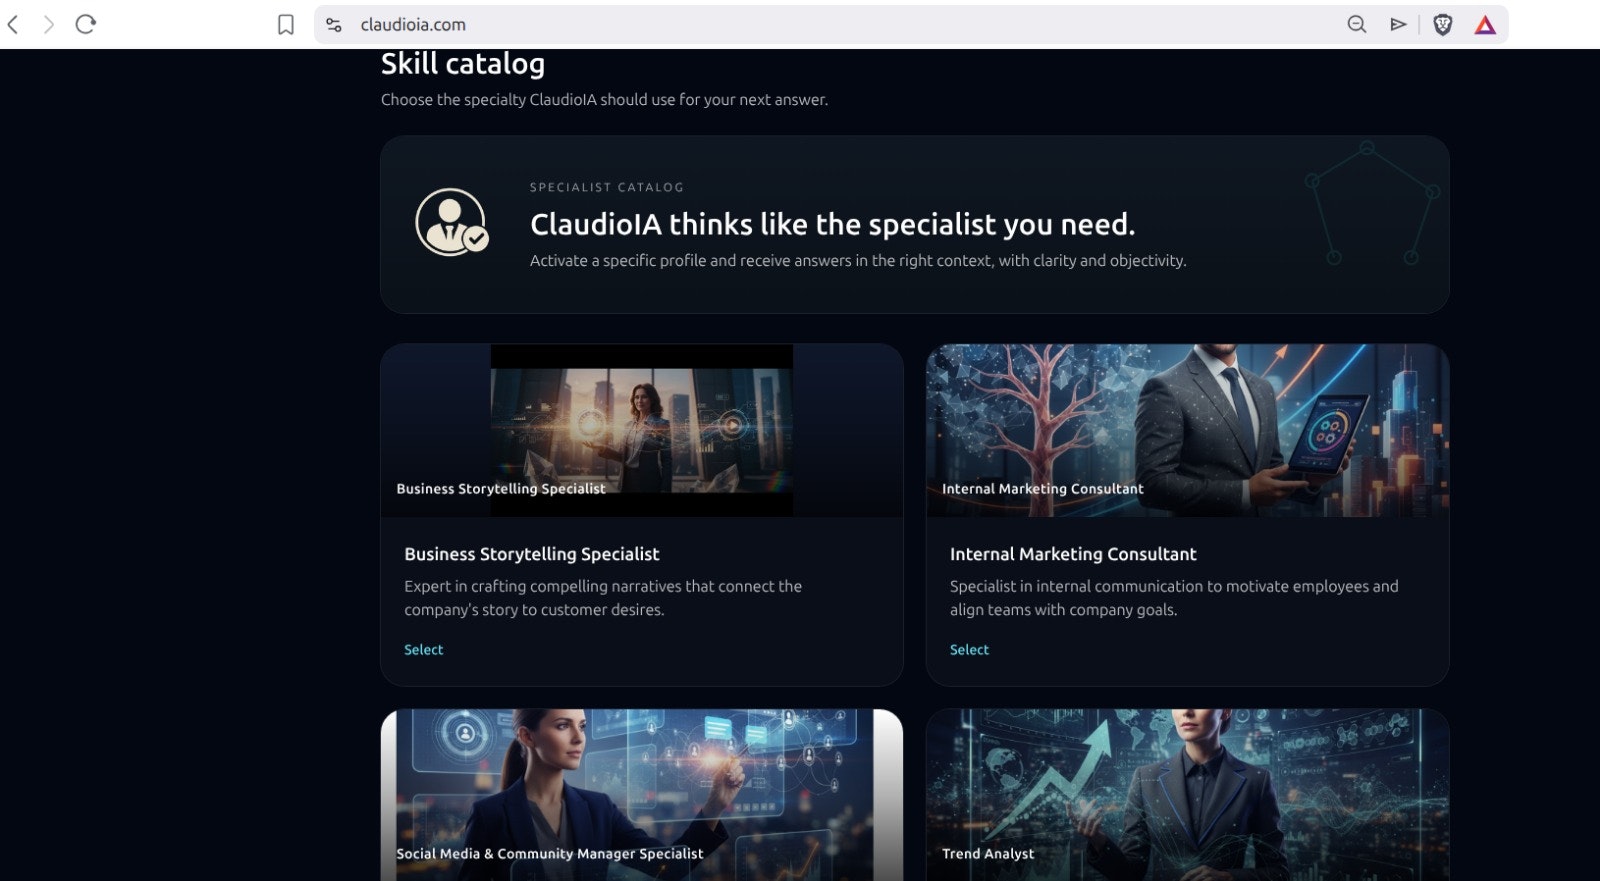Viewport: 1600px width, 881px height.
Task: Click 'Activate a specific profile' banner text
Action: 858,261
